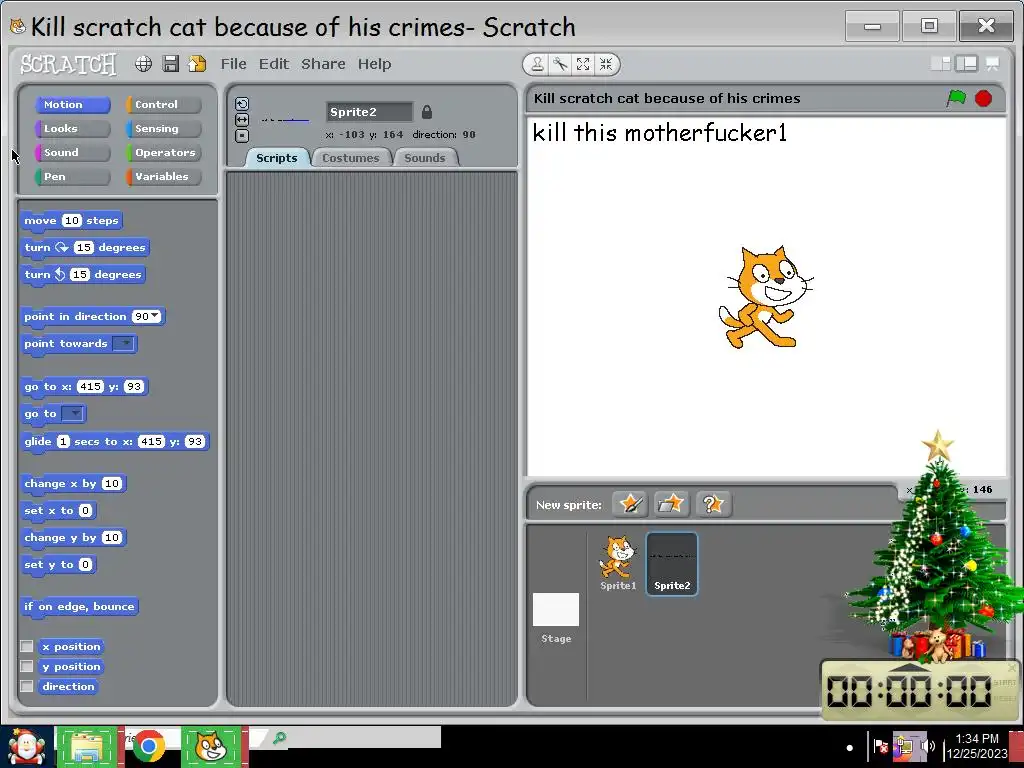Click the globe language icon
The height and width of the screenshot is (768, 1024).
(144, 63)
